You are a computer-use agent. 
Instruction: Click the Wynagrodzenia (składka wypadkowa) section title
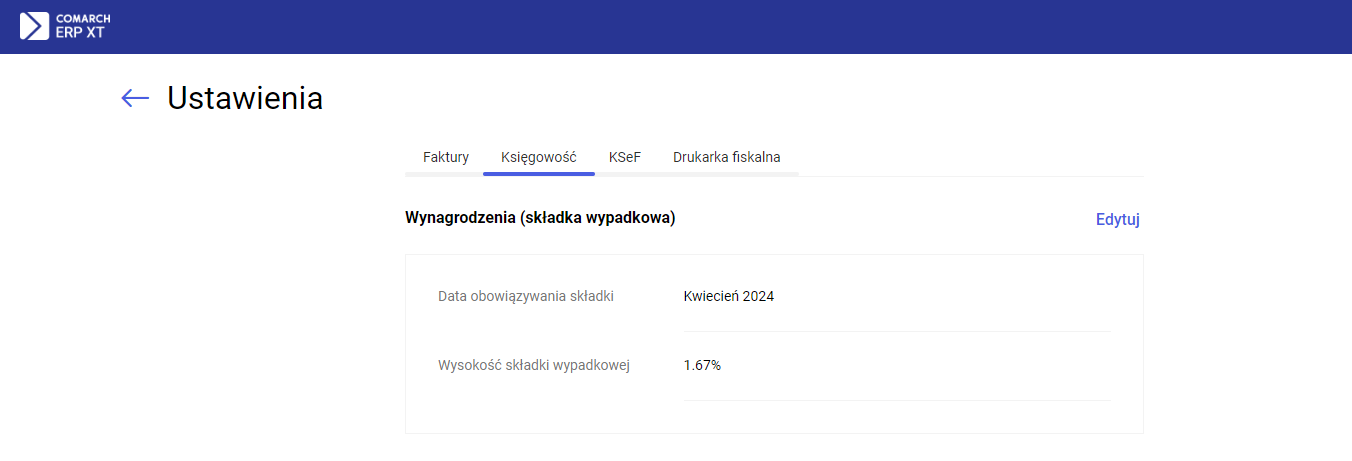[x=540, y=218]
